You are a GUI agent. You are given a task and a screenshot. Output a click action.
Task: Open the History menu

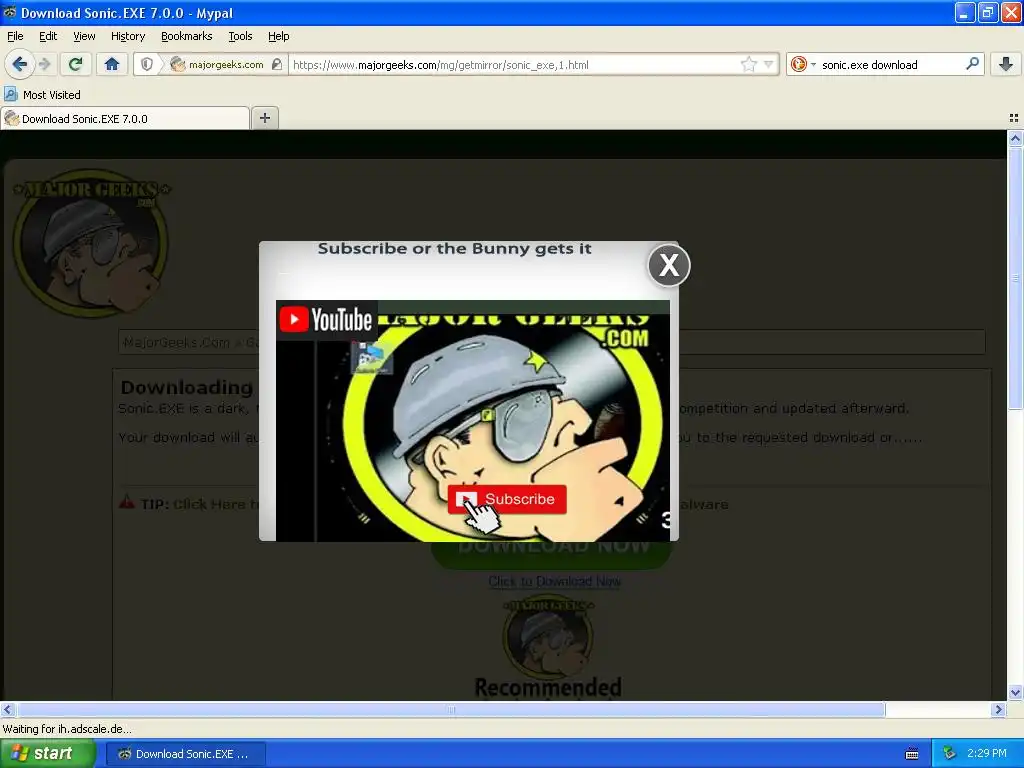coord(127,36)
